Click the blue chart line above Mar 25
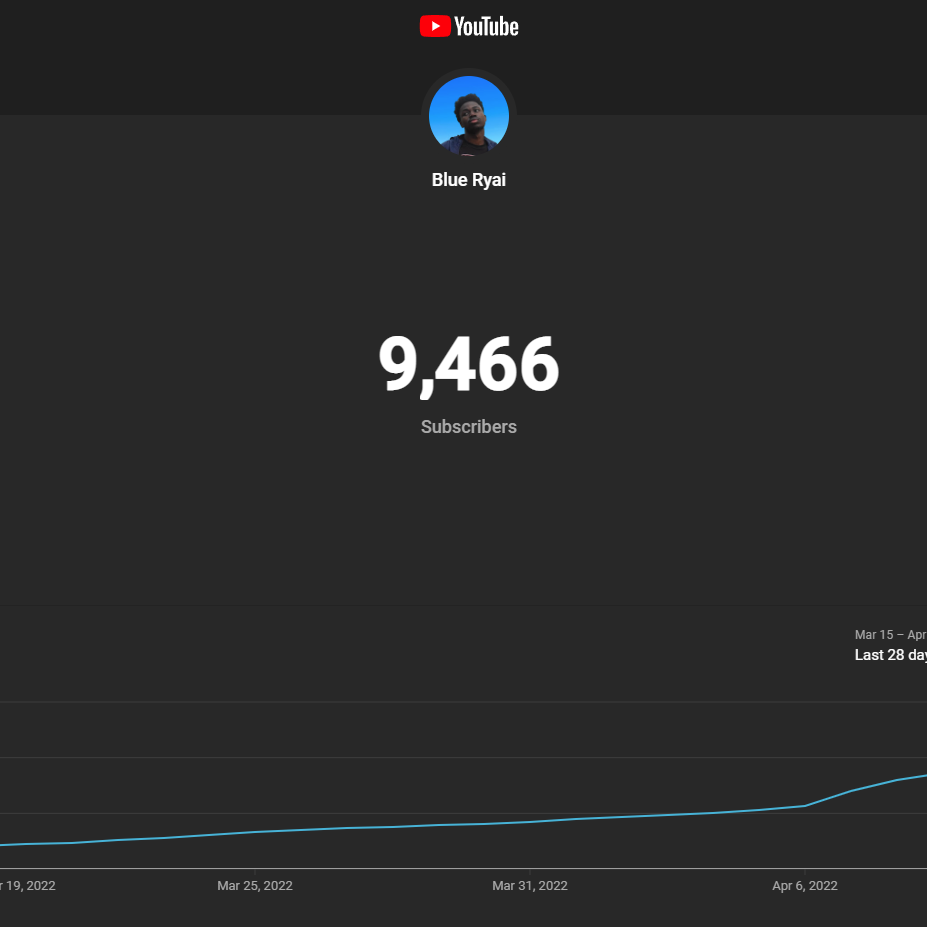 click(255, 832)
